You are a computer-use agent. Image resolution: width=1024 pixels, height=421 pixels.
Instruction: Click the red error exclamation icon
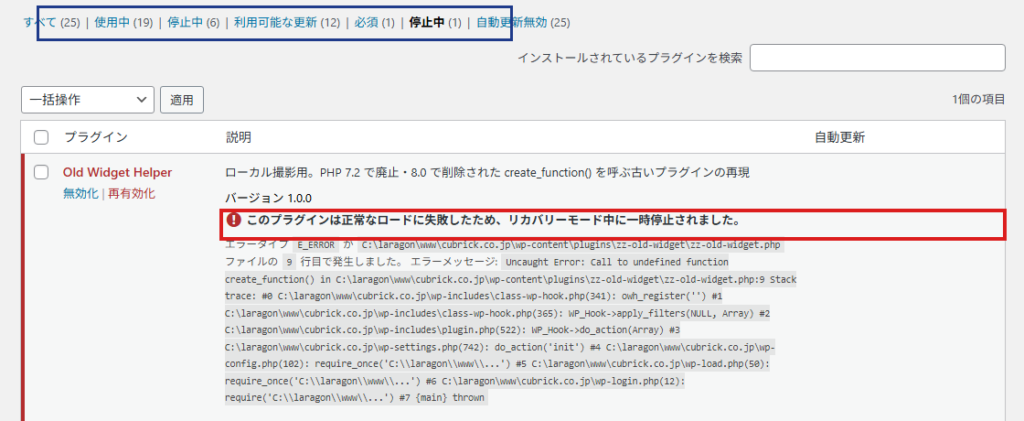click(233, 220)
